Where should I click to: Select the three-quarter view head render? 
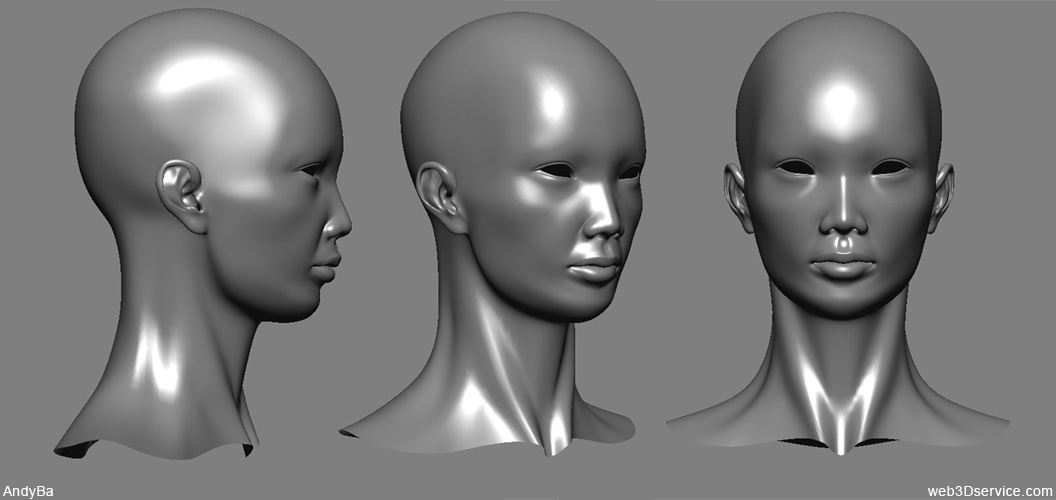492,233
